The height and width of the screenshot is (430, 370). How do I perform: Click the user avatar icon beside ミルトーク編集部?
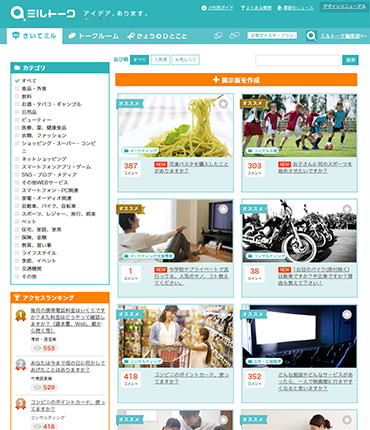point(311,36)
